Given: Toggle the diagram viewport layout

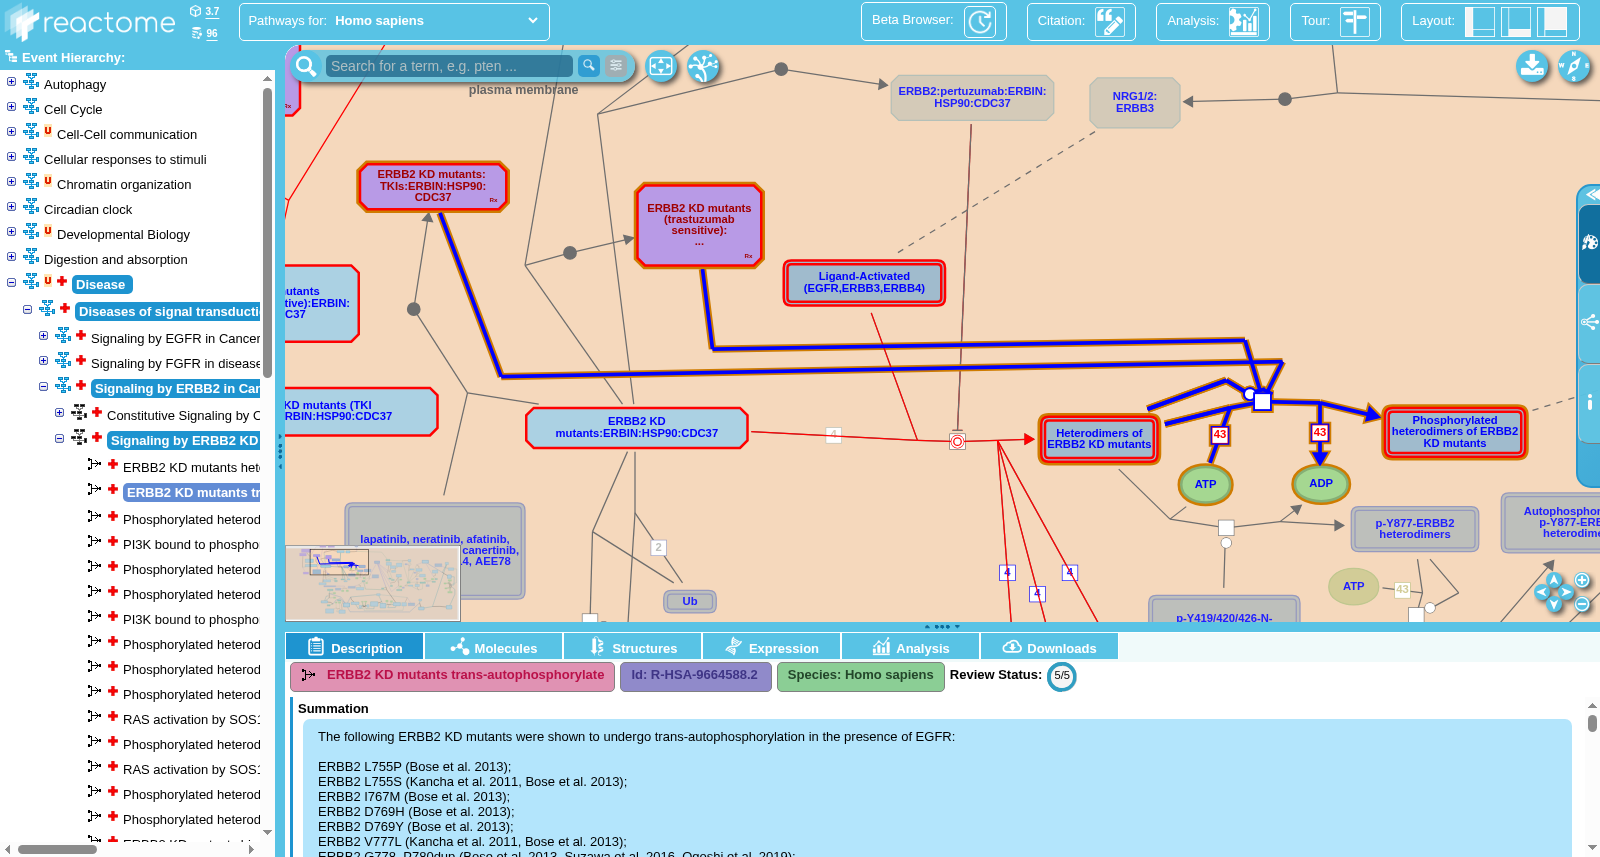Looking at the screenshot, I should [x=1552, y=21].
